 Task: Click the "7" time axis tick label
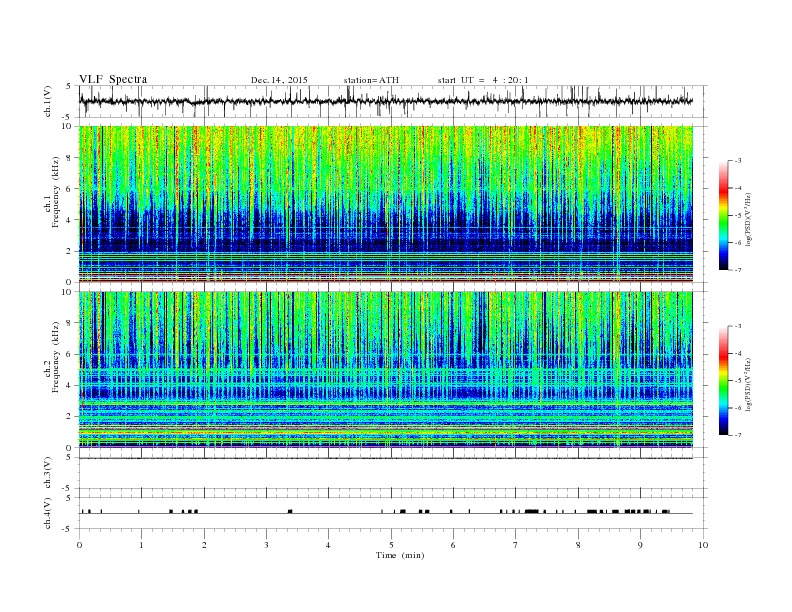pos(516,545)
